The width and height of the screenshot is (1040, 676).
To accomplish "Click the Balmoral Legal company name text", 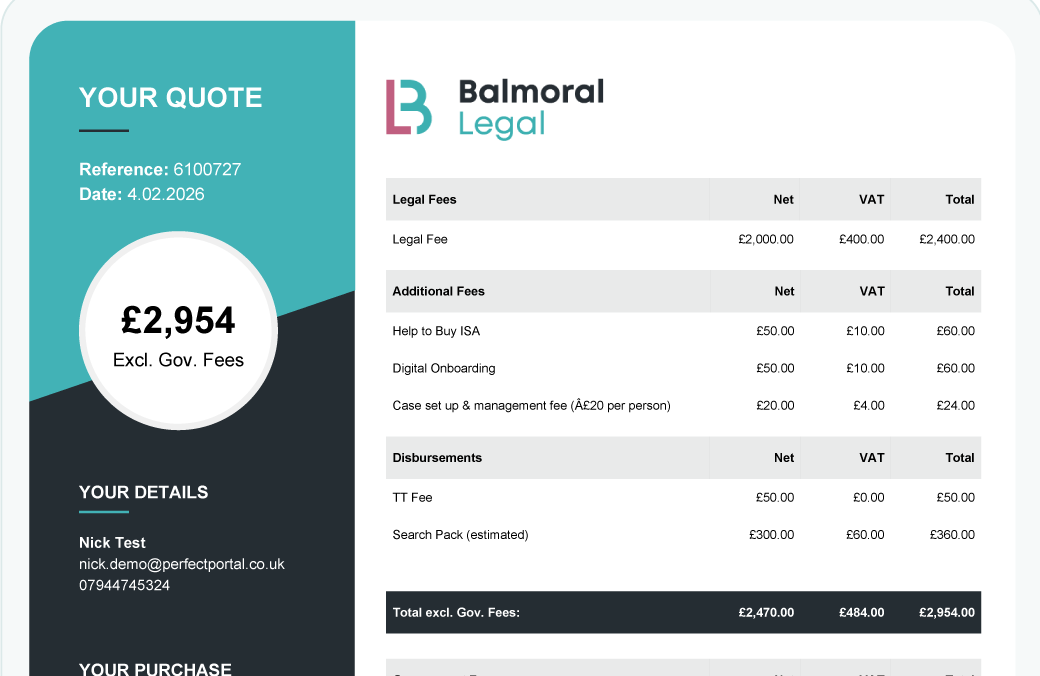I will coord(530,107).
